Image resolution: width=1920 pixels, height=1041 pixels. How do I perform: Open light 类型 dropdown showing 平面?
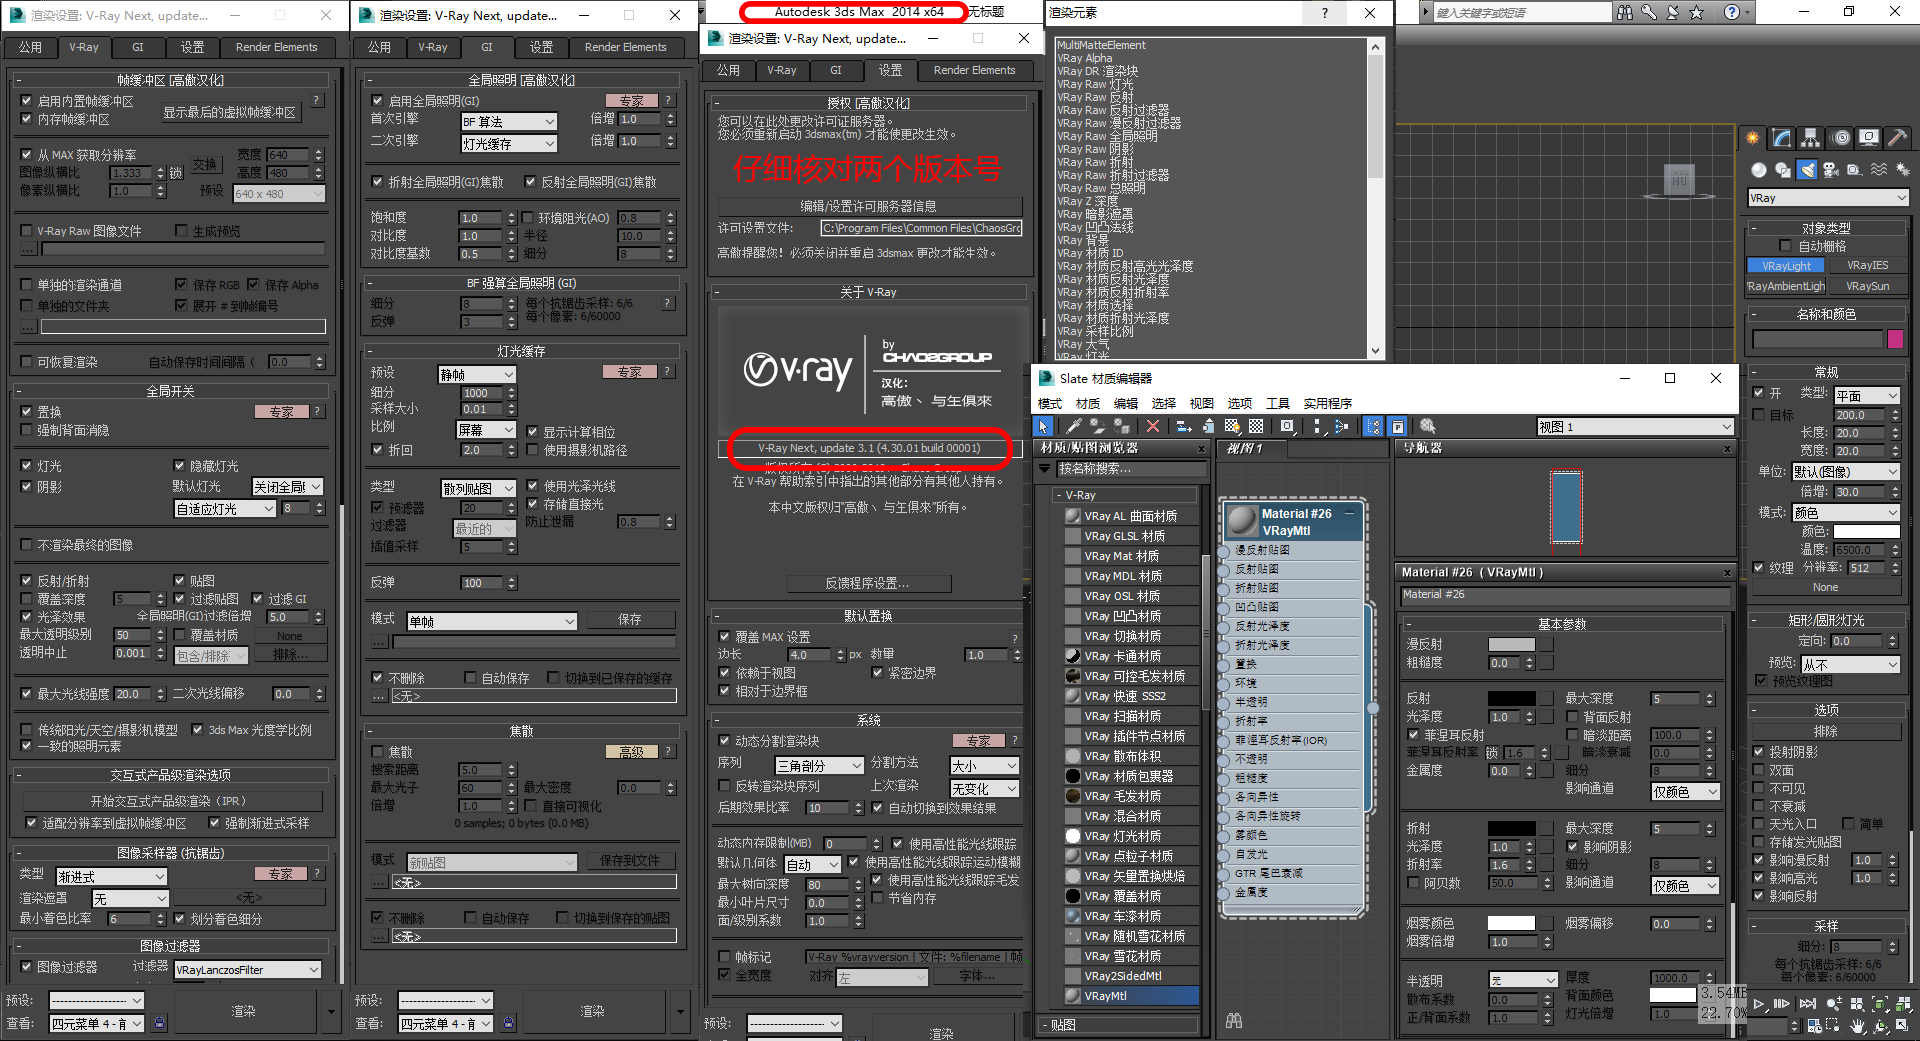[x=1866, y=396]
